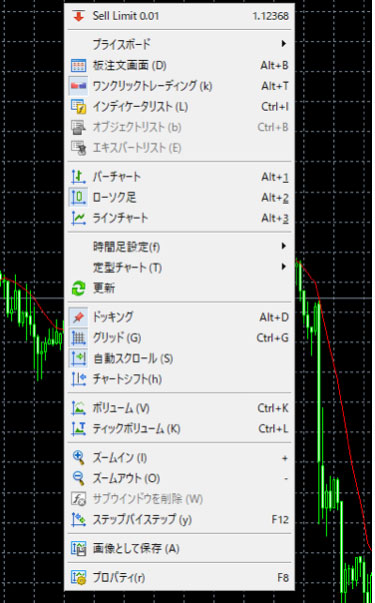Toggle ティックボリューム (K) display
The width and height of the screenshot is (375, 603).
tap(179, 429)
